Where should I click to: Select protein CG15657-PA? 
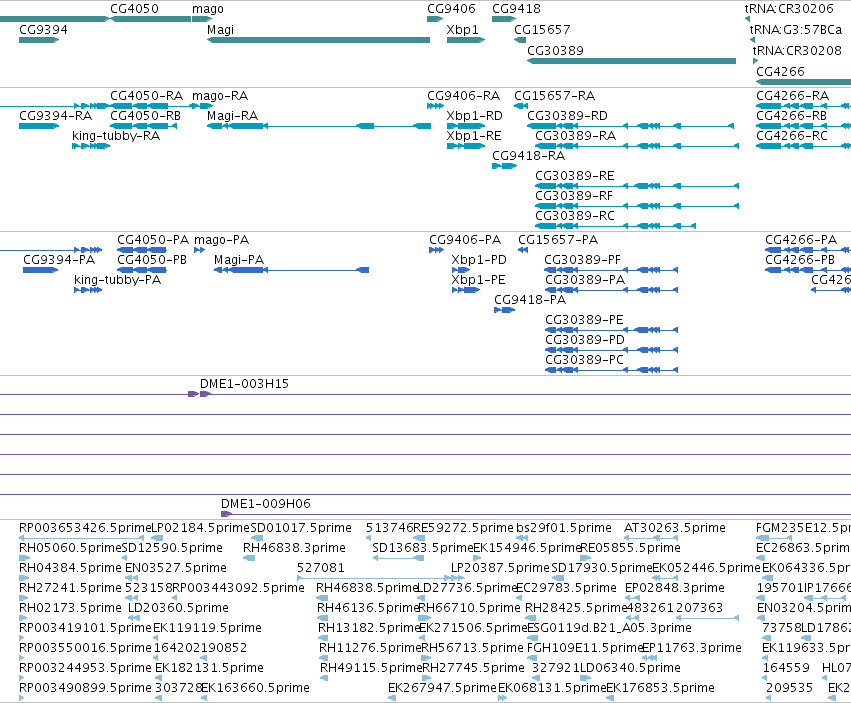[523, 250]
